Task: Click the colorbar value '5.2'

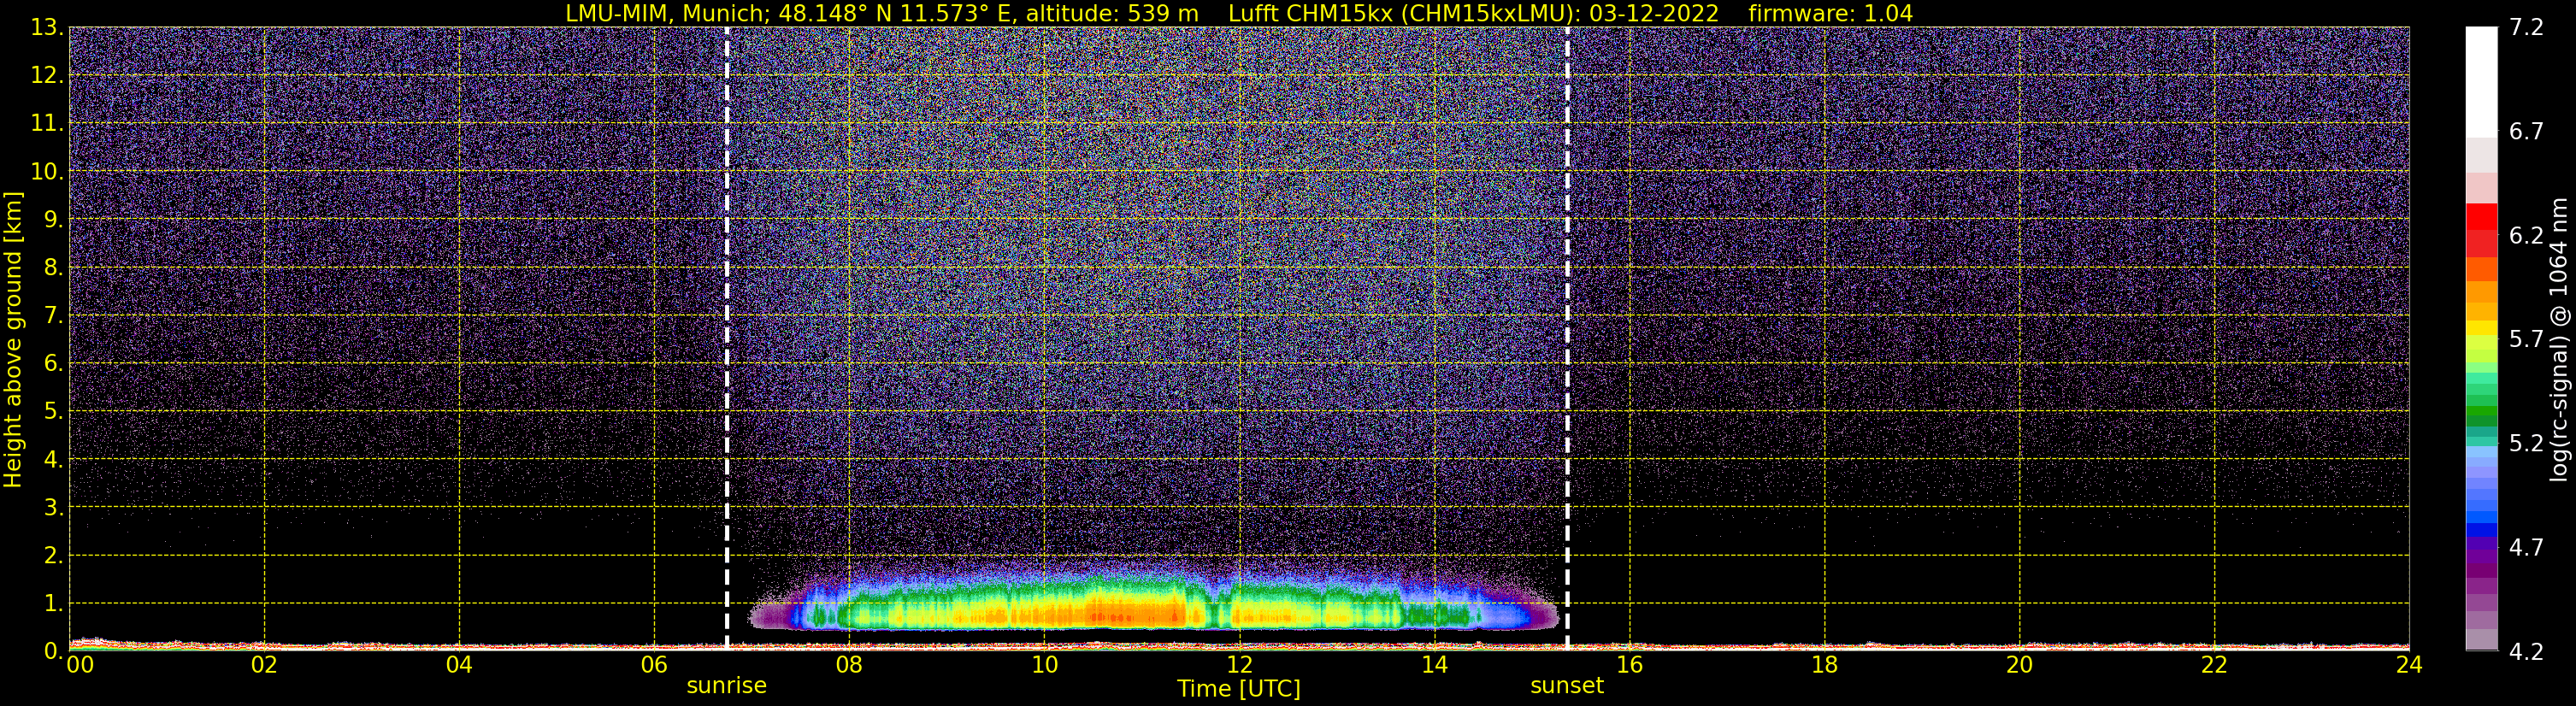Action: pos(2526,443)
